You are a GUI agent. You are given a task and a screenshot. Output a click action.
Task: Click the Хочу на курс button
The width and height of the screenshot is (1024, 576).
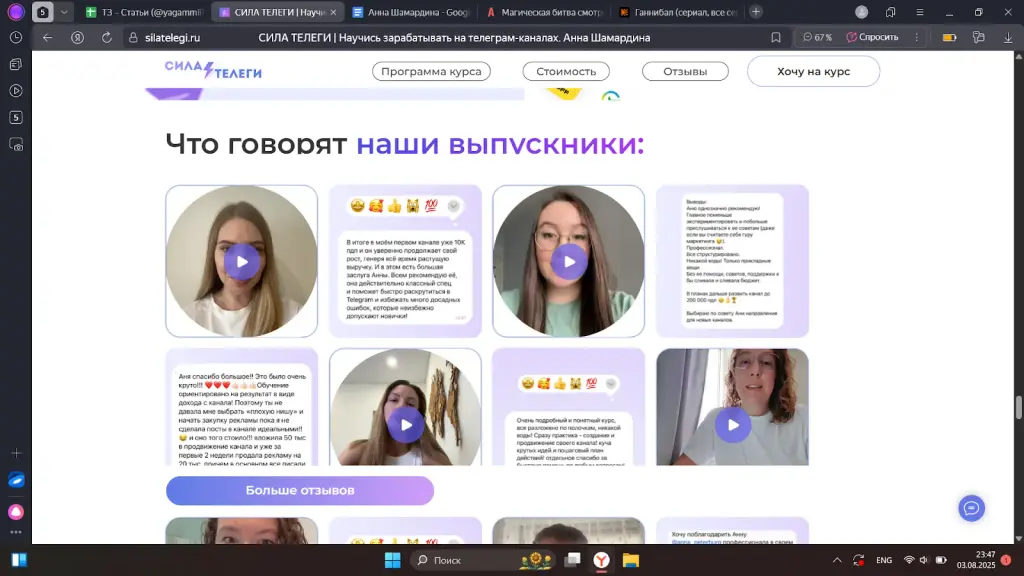click(x=813, y=71)
